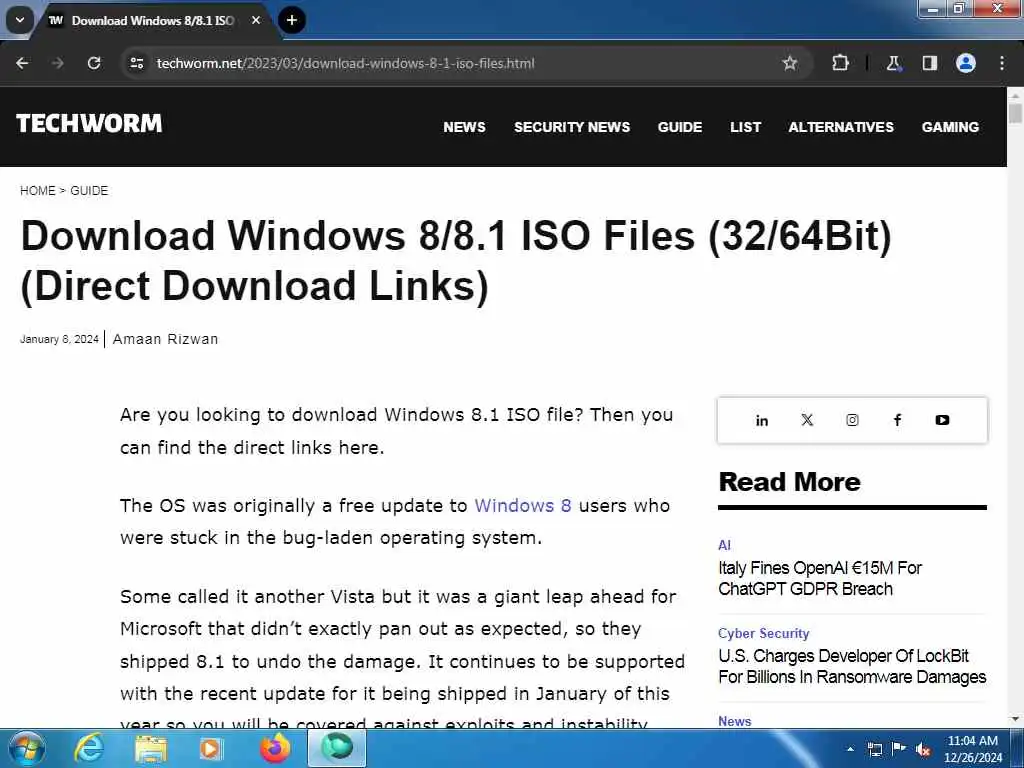The image size is (1024, 768).
Task: Click the News category label in sidebar
Action: click(x=735, y=721)
